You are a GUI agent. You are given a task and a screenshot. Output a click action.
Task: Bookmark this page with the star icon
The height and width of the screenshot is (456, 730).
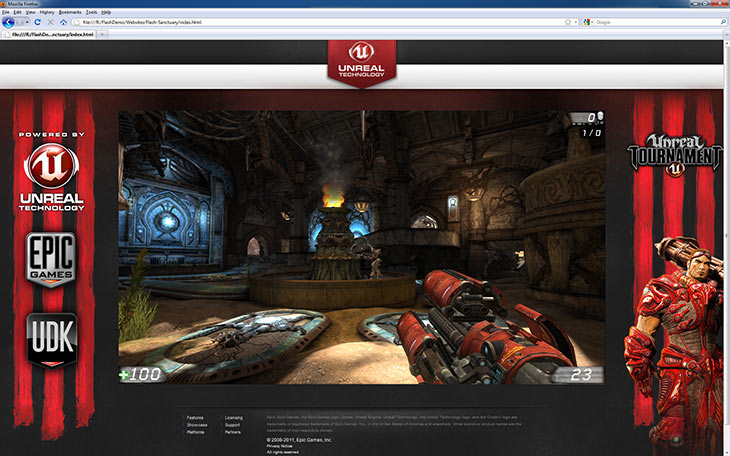568,21
